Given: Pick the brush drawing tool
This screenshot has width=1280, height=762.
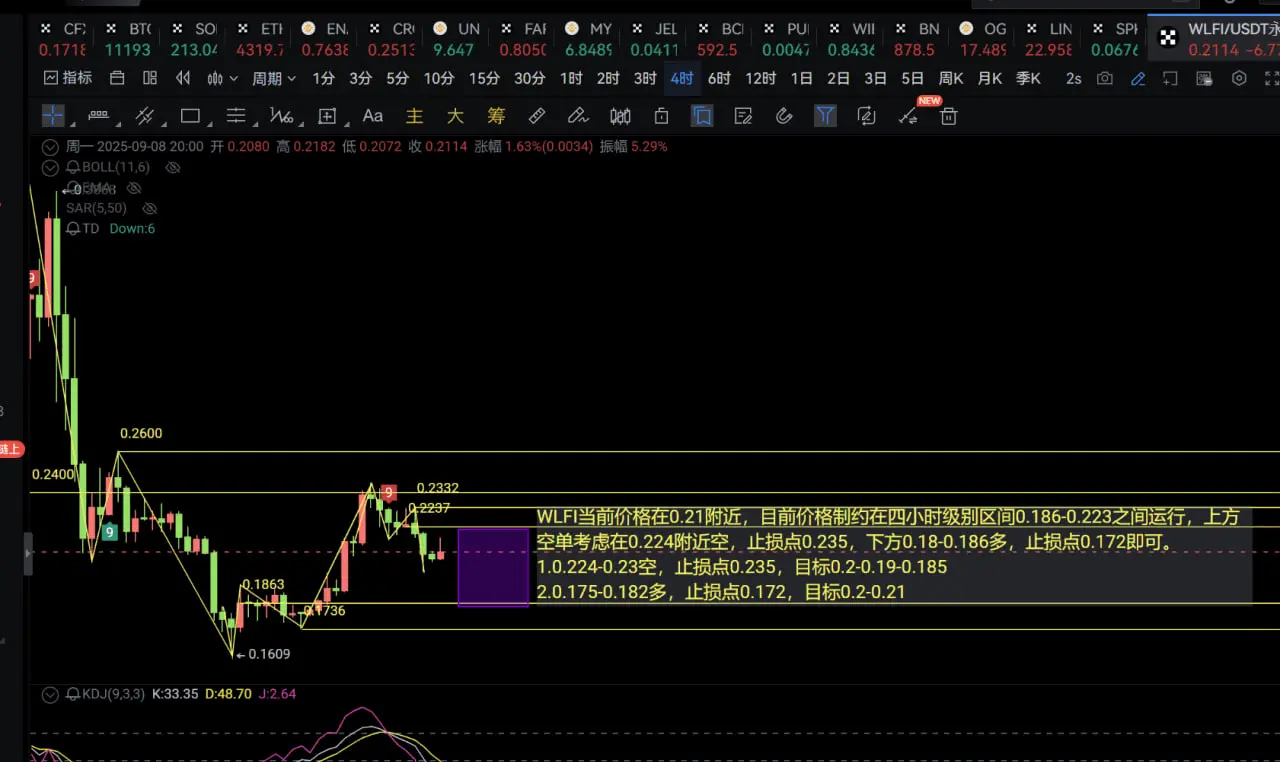Looking at the screenshot, I should pyautogui.click(x=578, y=116).
